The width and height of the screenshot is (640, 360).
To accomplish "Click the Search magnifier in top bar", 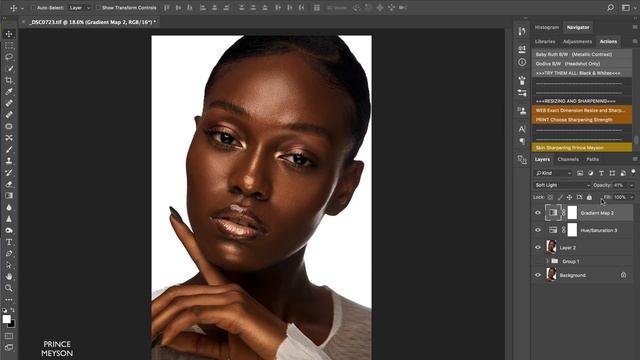I will [611, 7].
